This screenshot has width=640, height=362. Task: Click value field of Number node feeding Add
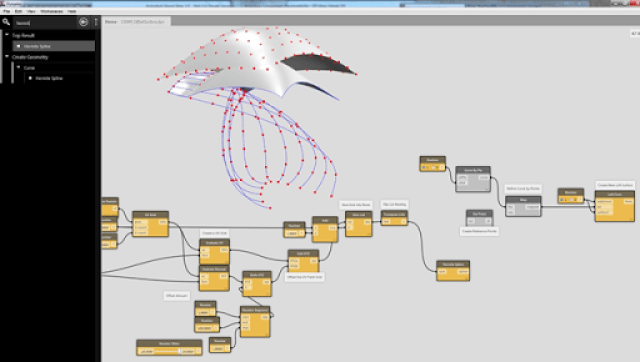[x=292, y=233]
